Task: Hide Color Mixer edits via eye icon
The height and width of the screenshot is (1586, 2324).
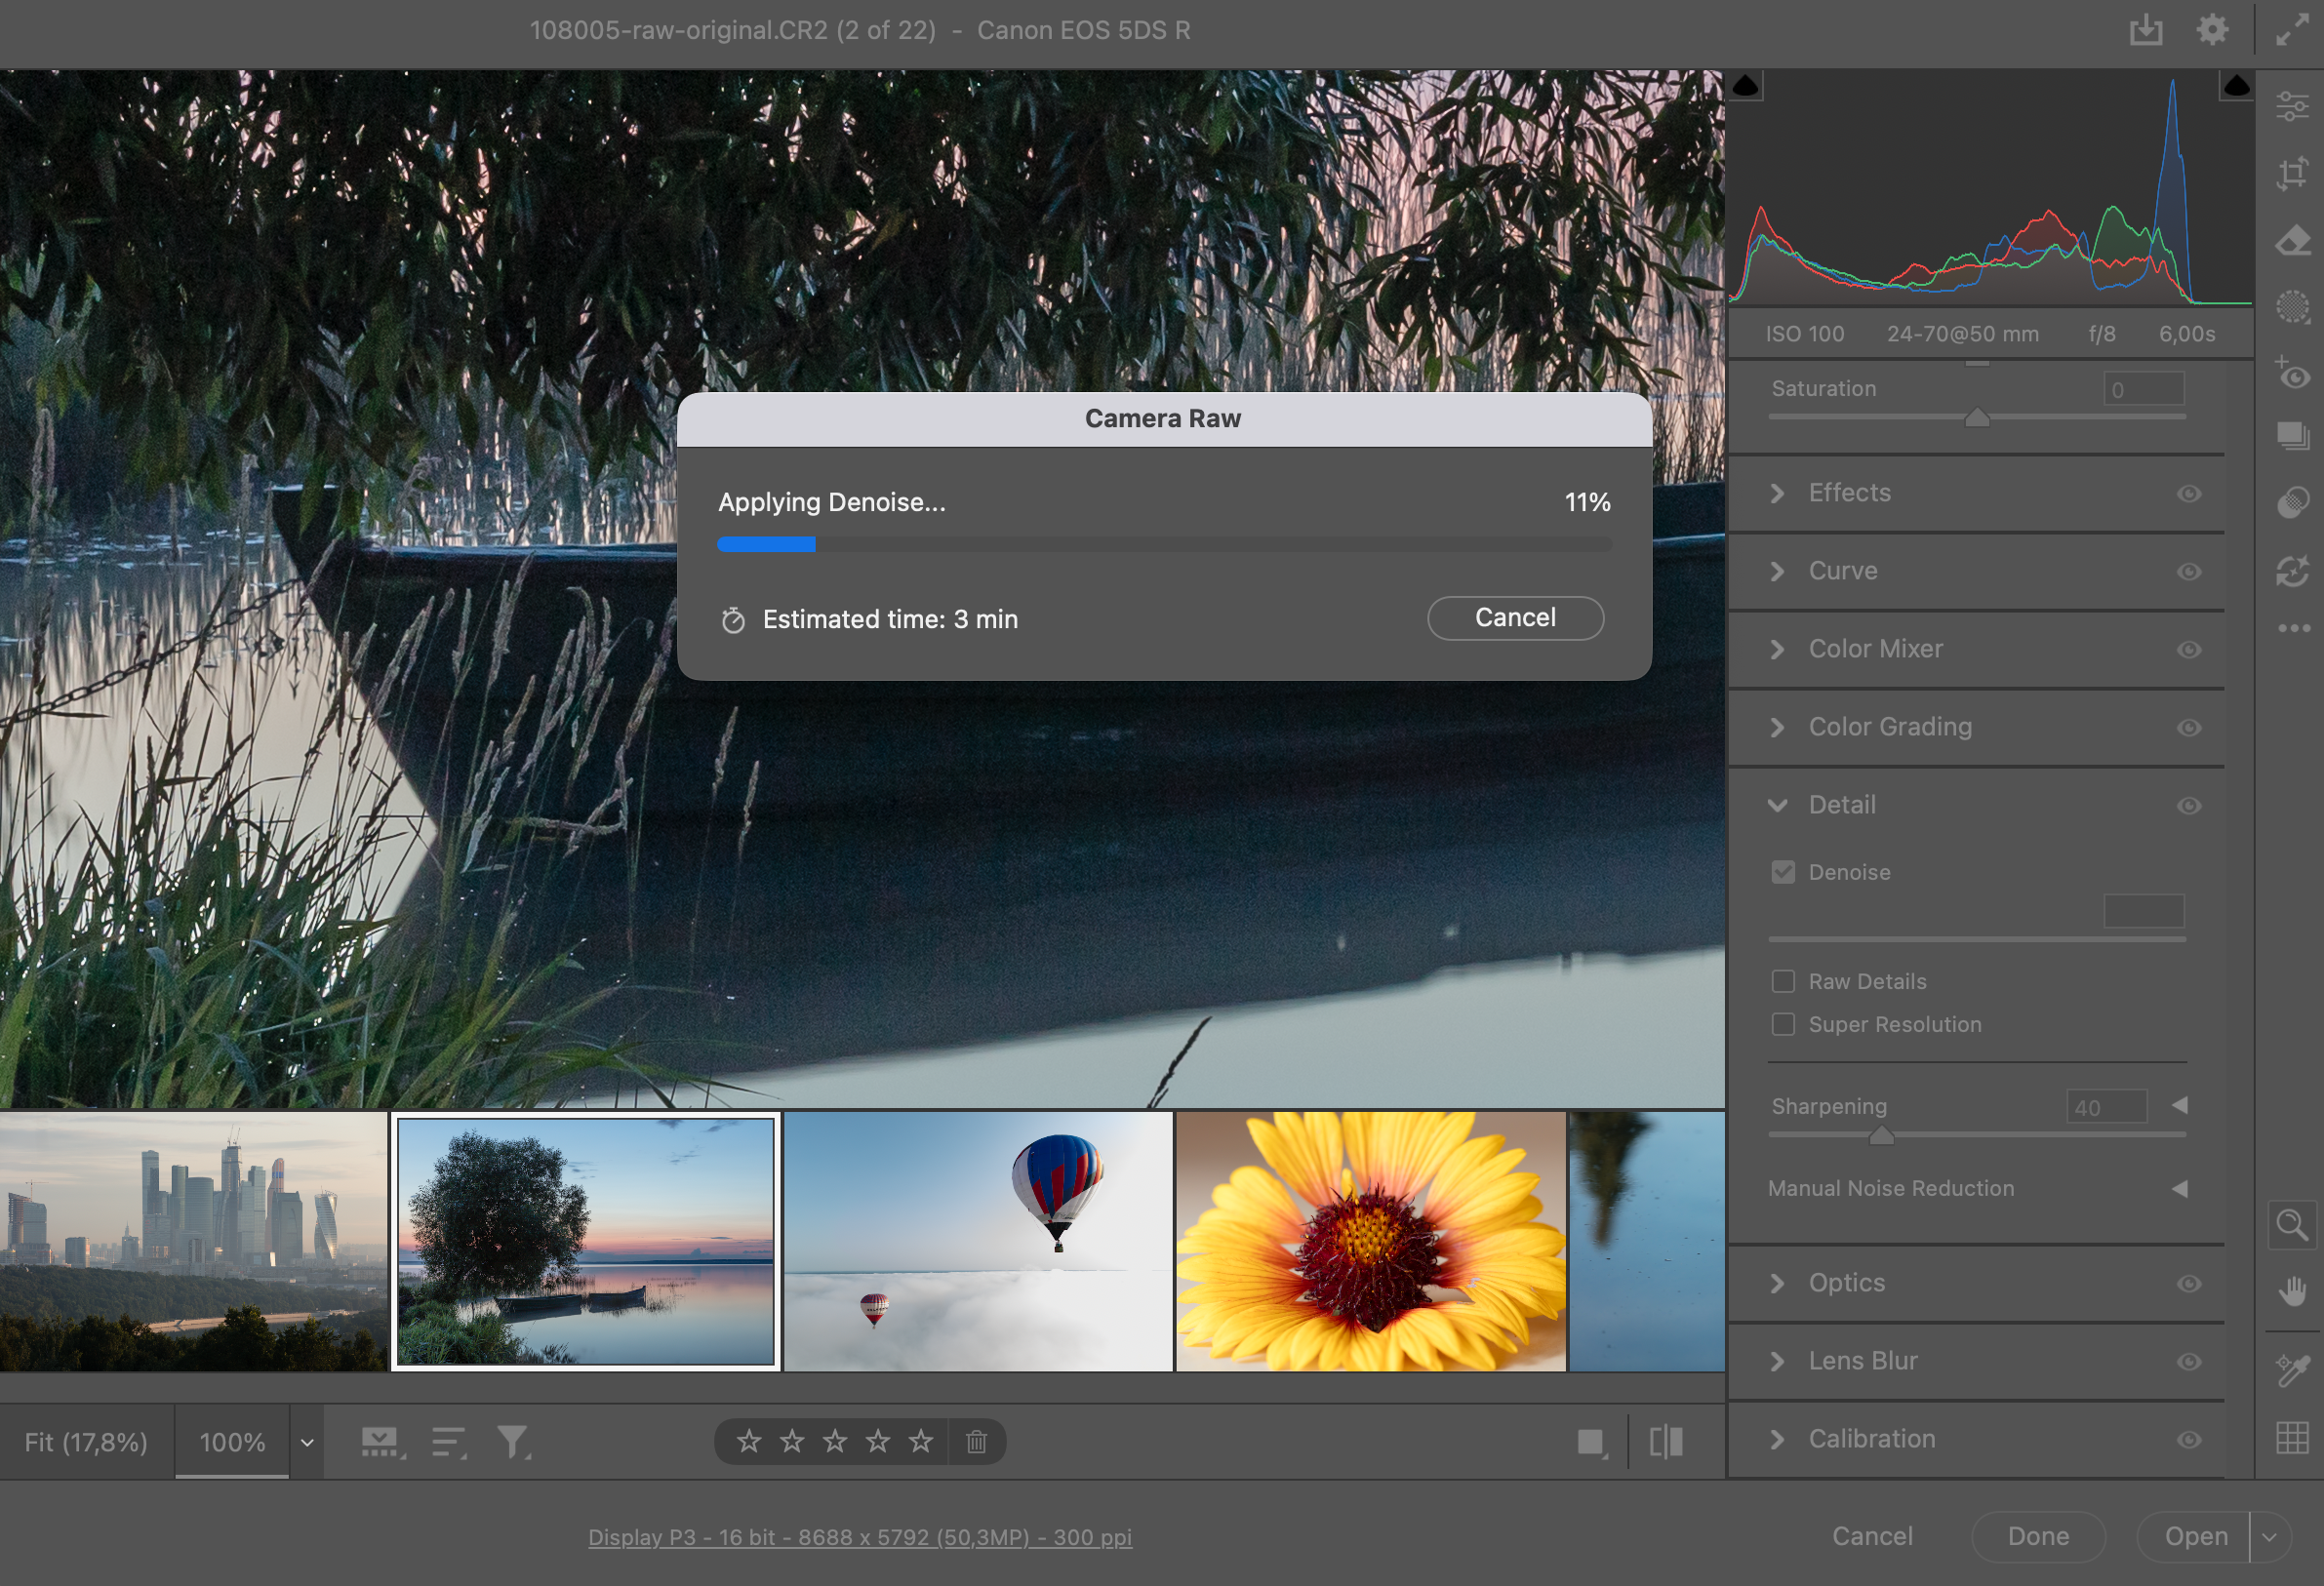Action: tap(2189, 650)
